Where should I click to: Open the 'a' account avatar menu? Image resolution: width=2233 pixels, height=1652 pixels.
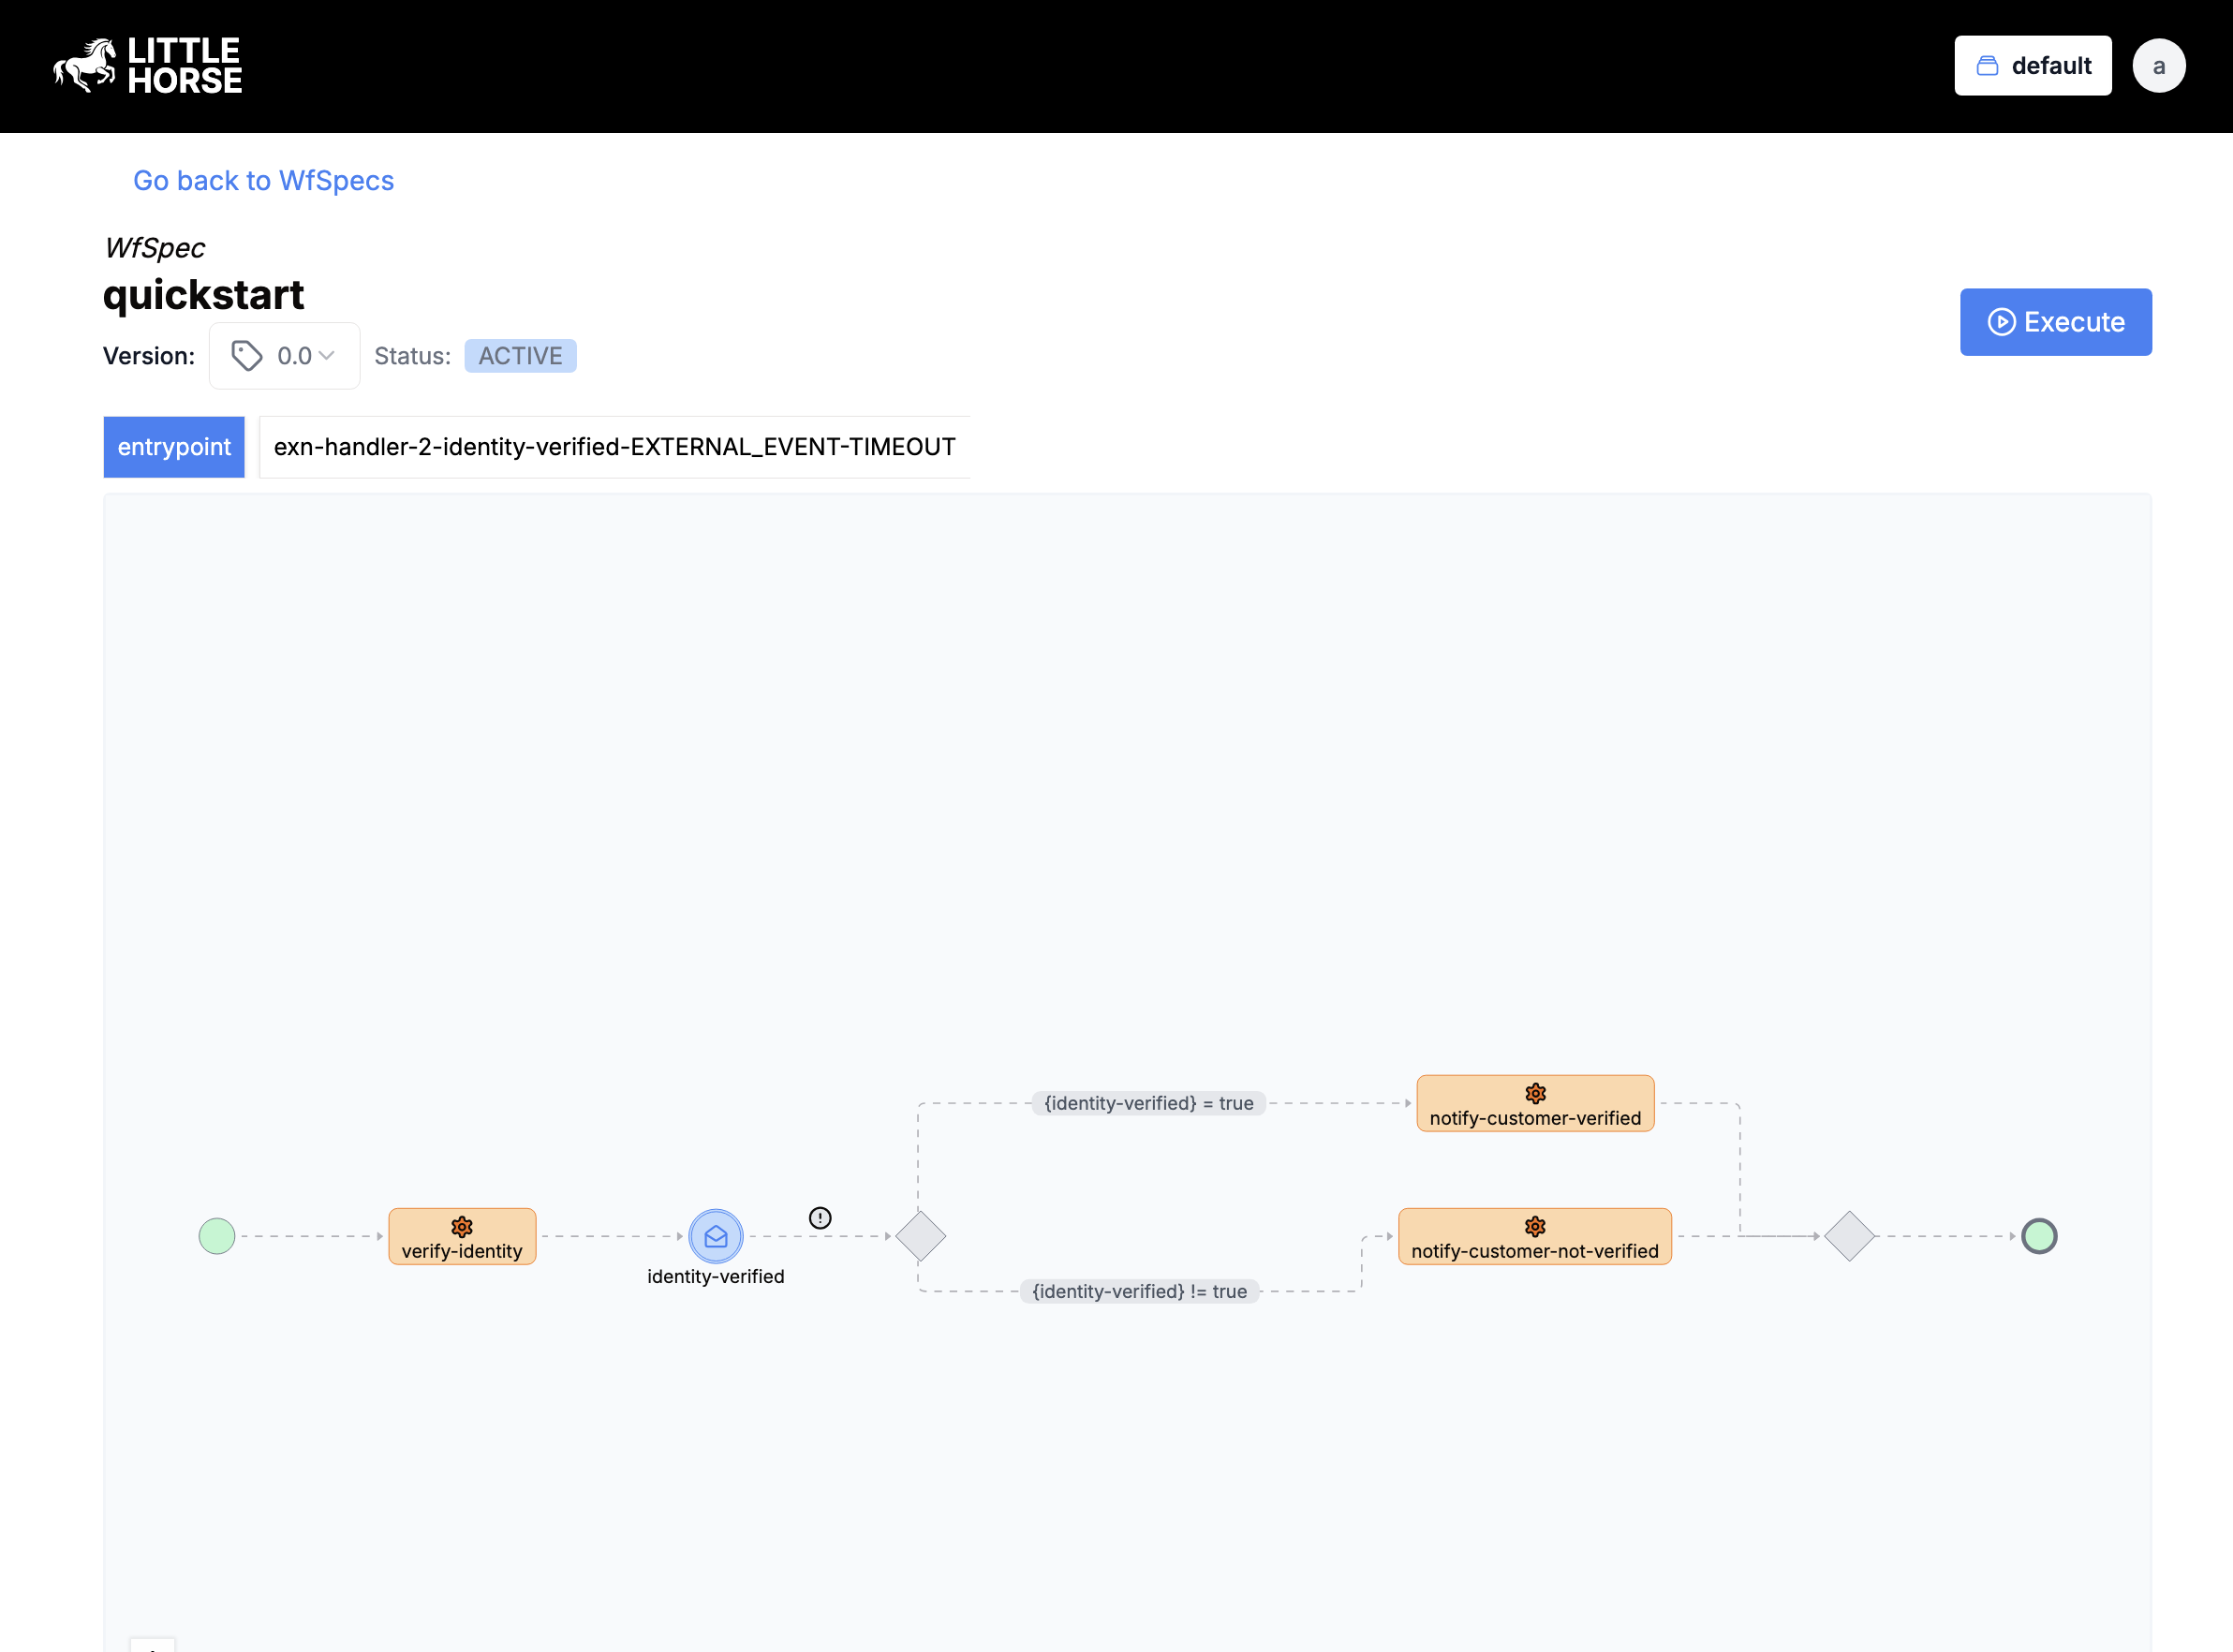[x=2159, y=64]
